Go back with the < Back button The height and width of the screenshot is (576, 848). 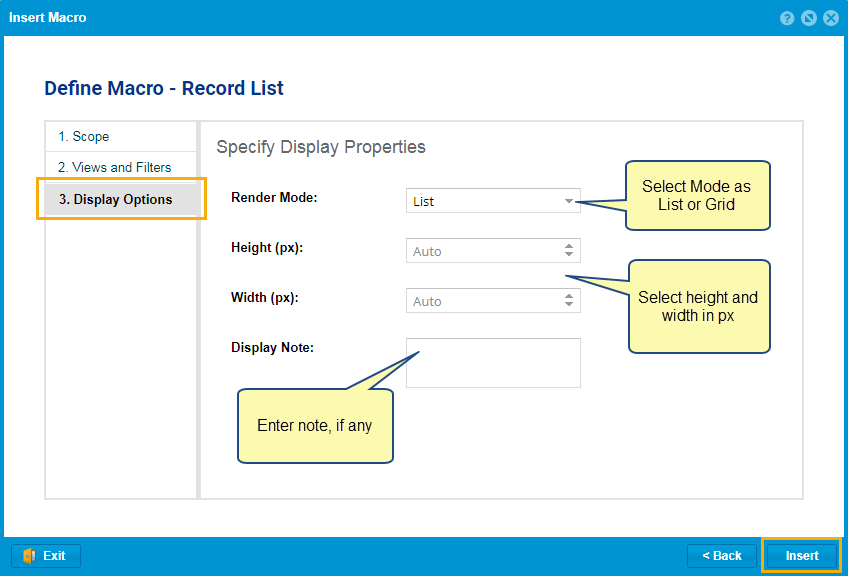721,555
